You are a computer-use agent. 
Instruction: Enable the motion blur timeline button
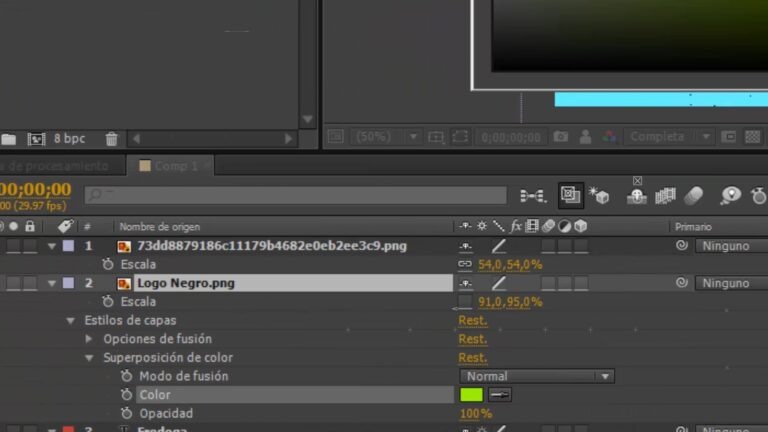(694, 196)
